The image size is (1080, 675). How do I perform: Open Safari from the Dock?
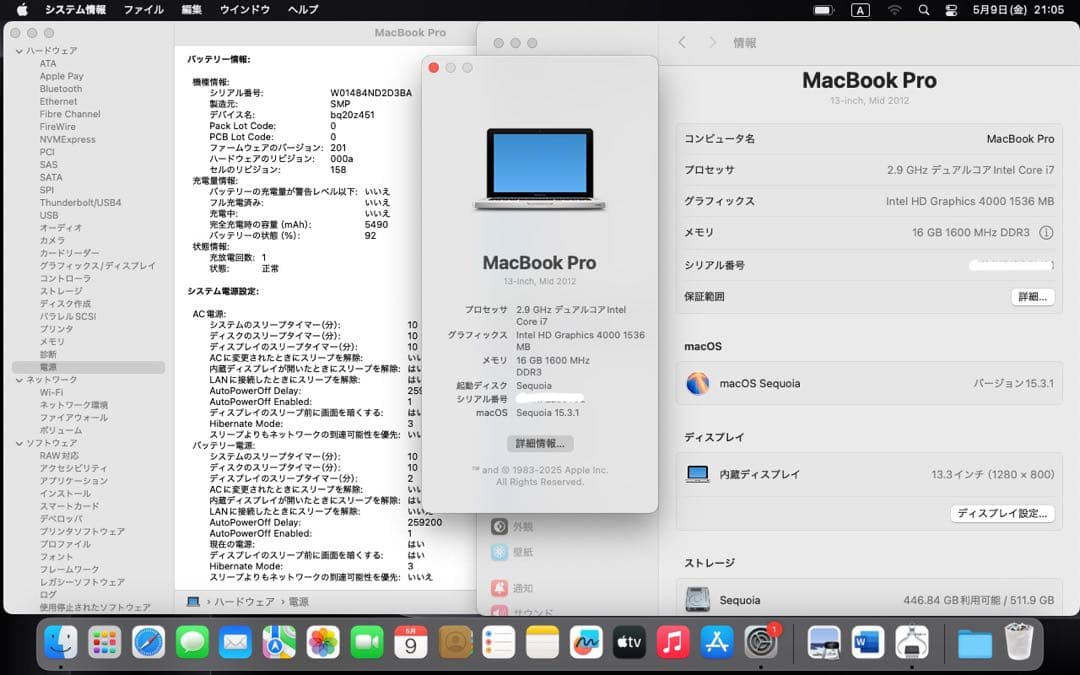click(148, 645)
